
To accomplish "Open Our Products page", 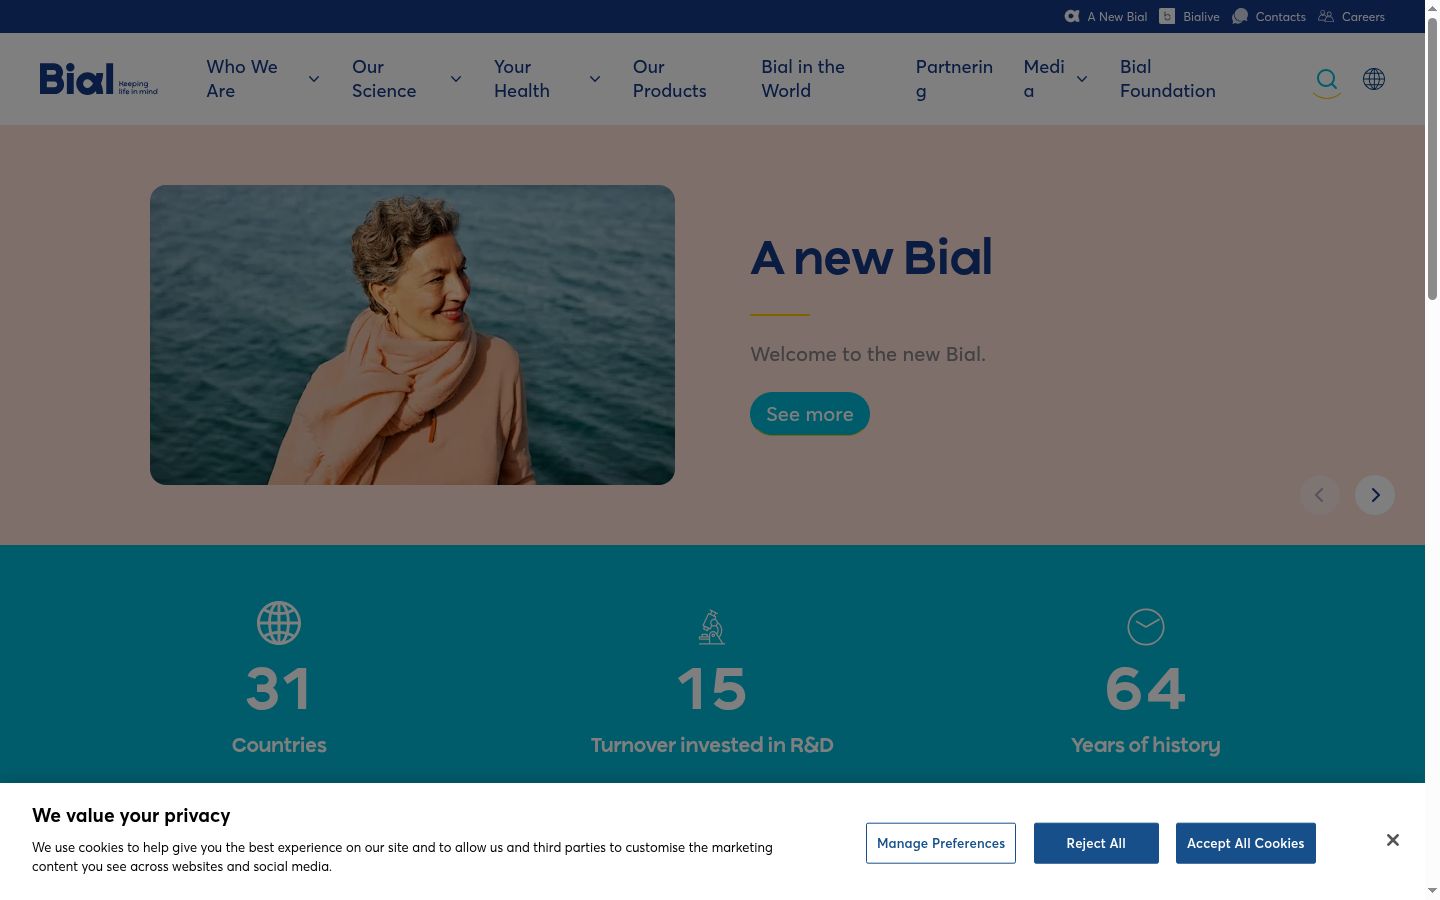I will [x=670, y=79].
